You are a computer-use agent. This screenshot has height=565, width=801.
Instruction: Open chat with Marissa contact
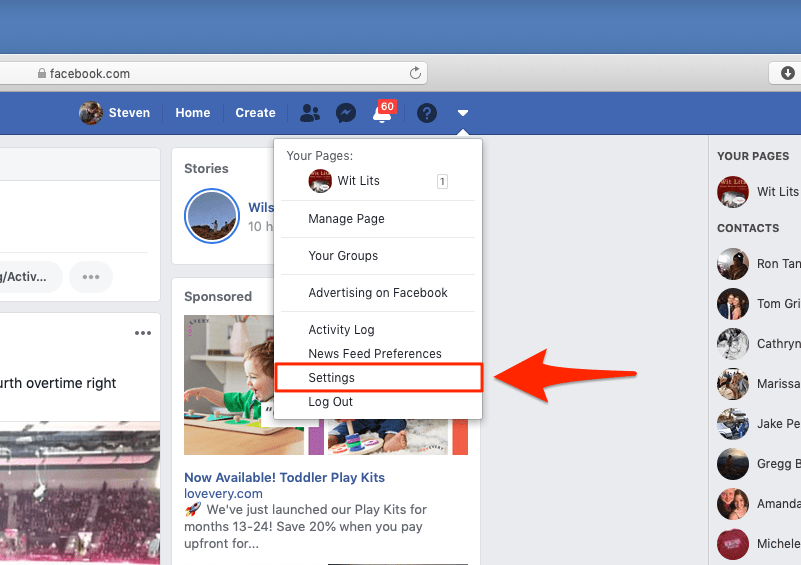point(759,384)
